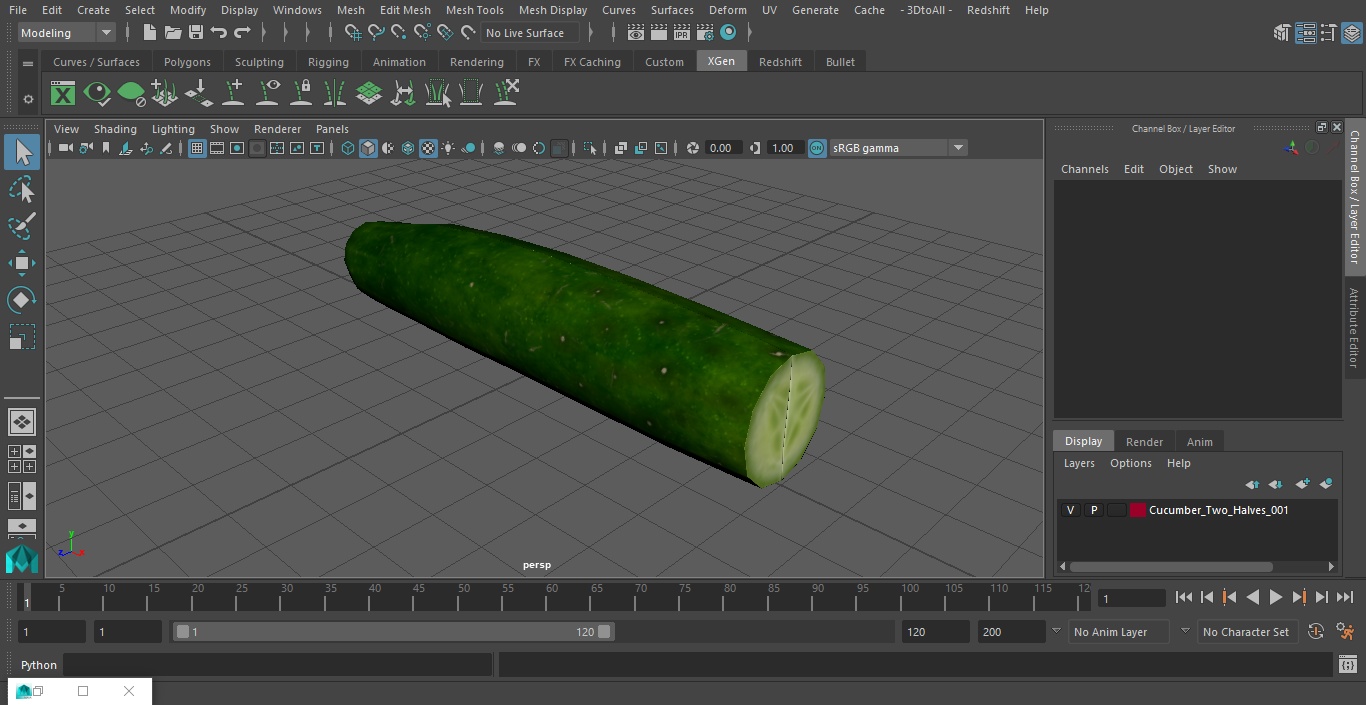Go to the end of playback range

click(x=1345, y=597)
